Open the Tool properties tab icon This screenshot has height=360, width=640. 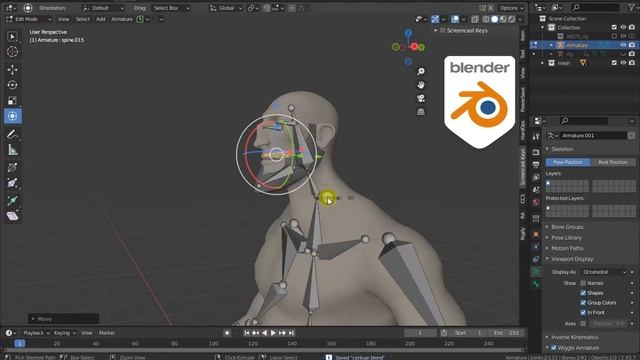536,137
